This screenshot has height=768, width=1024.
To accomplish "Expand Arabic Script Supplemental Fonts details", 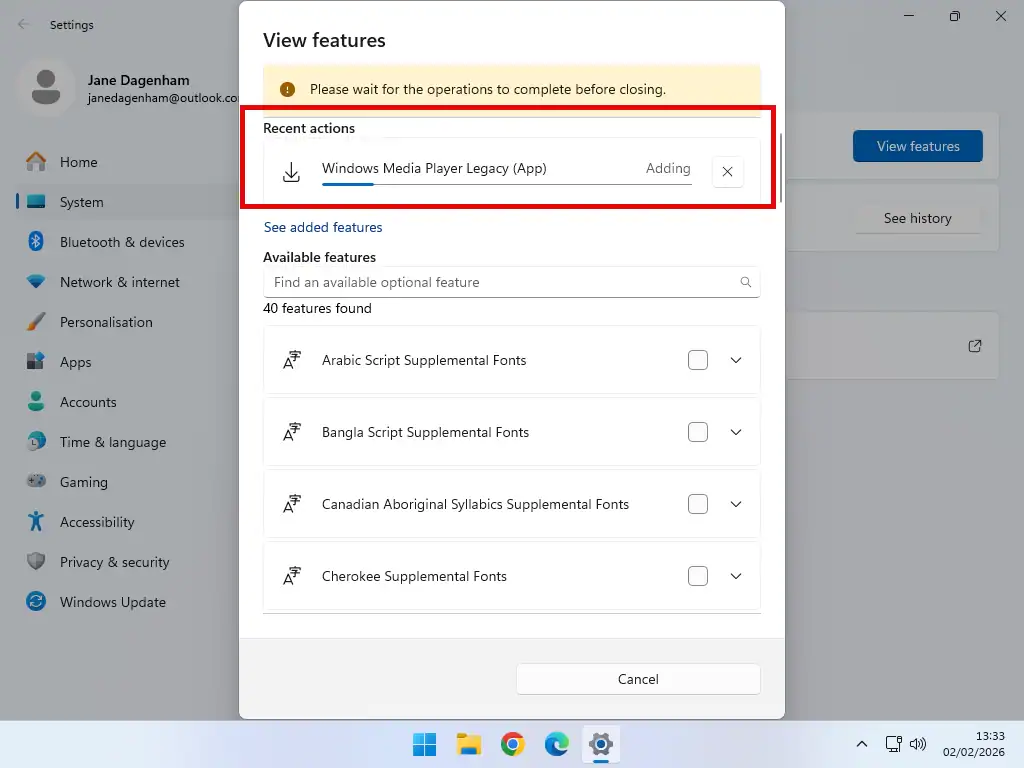I will (x=736, y=360).
